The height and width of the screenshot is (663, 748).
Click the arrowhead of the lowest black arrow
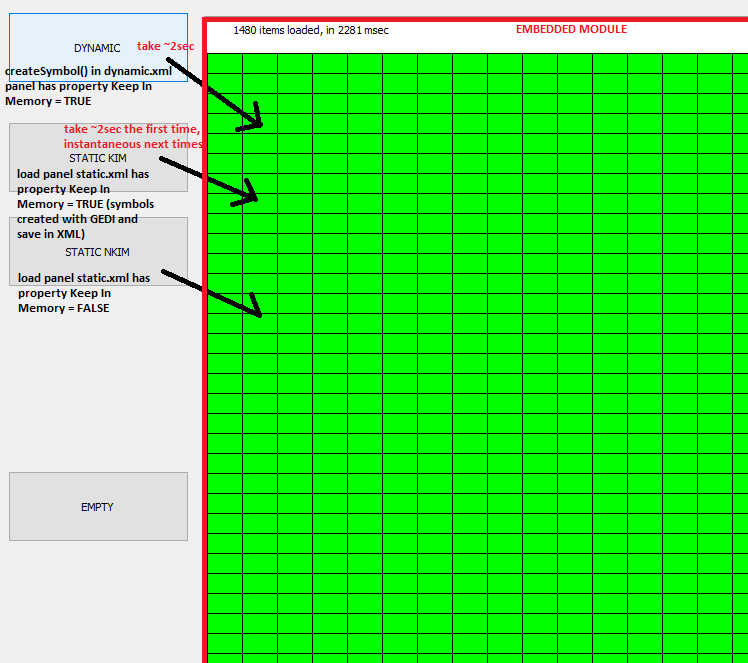[256, 309]
